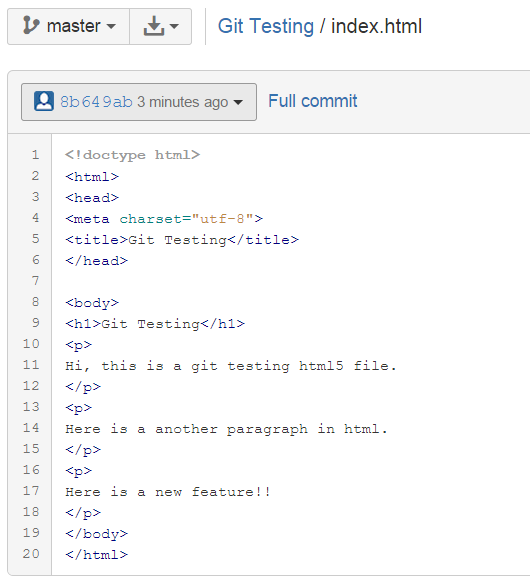Open the 8b649ab commit history dropdown
Image resolution: width=530 pixels, height=586 pixels.
139,102
